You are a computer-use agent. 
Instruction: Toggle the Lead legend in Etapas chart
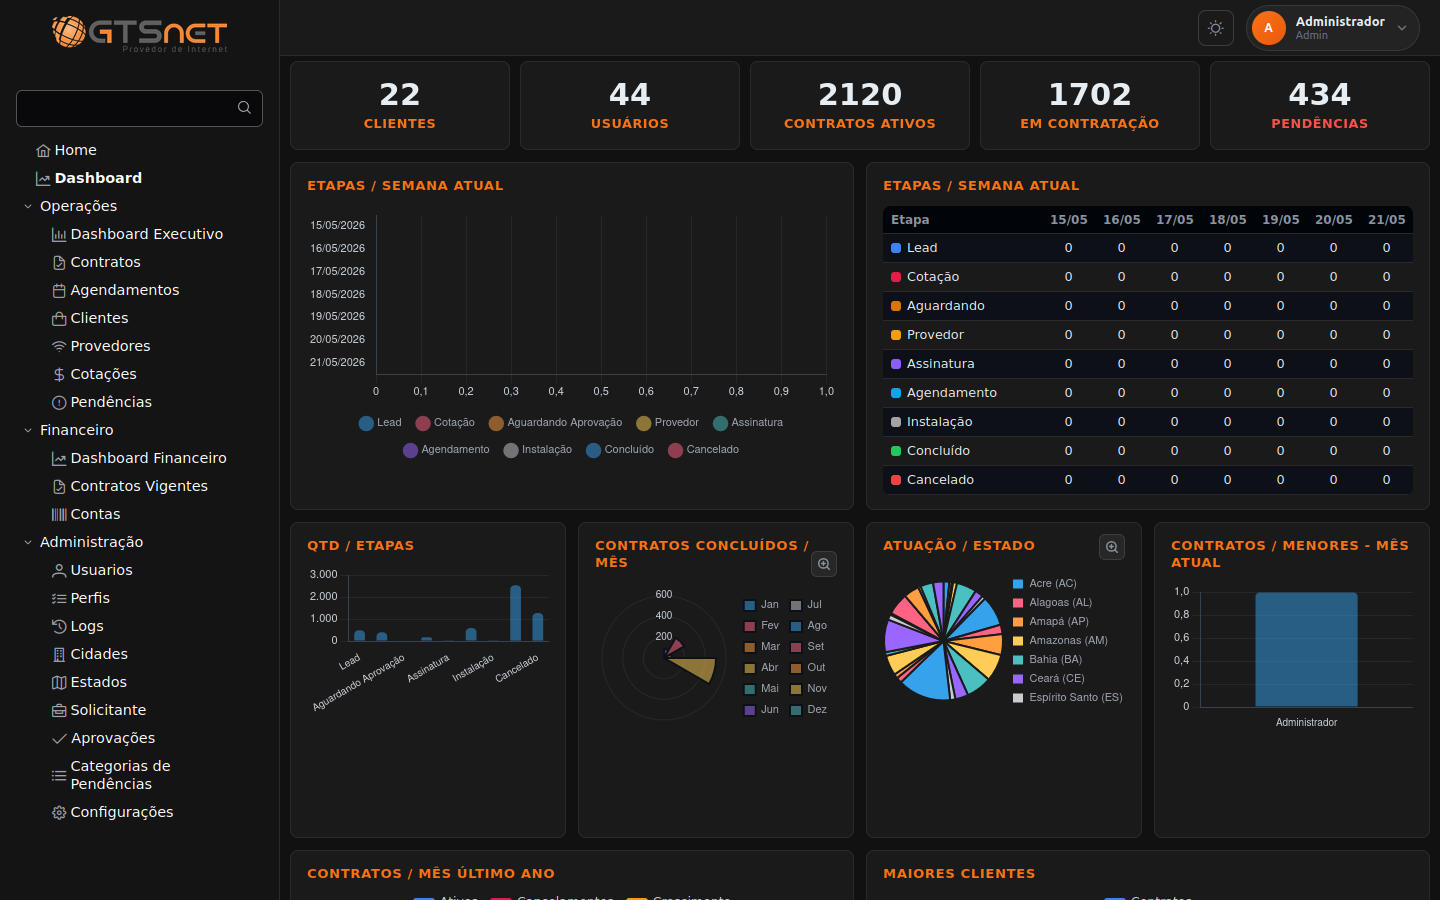pos(380,423)
